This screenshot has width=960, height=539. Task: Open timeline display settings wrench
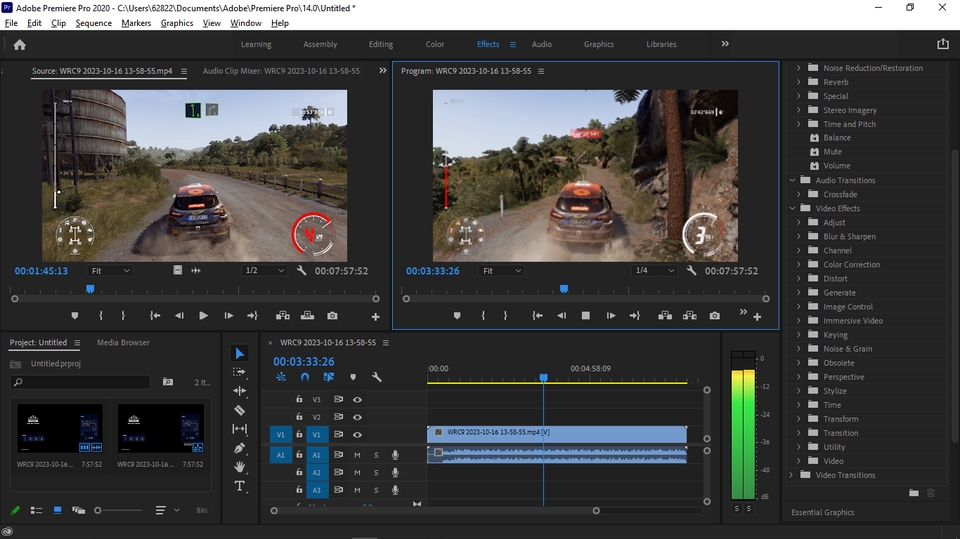tap(377, 377)
